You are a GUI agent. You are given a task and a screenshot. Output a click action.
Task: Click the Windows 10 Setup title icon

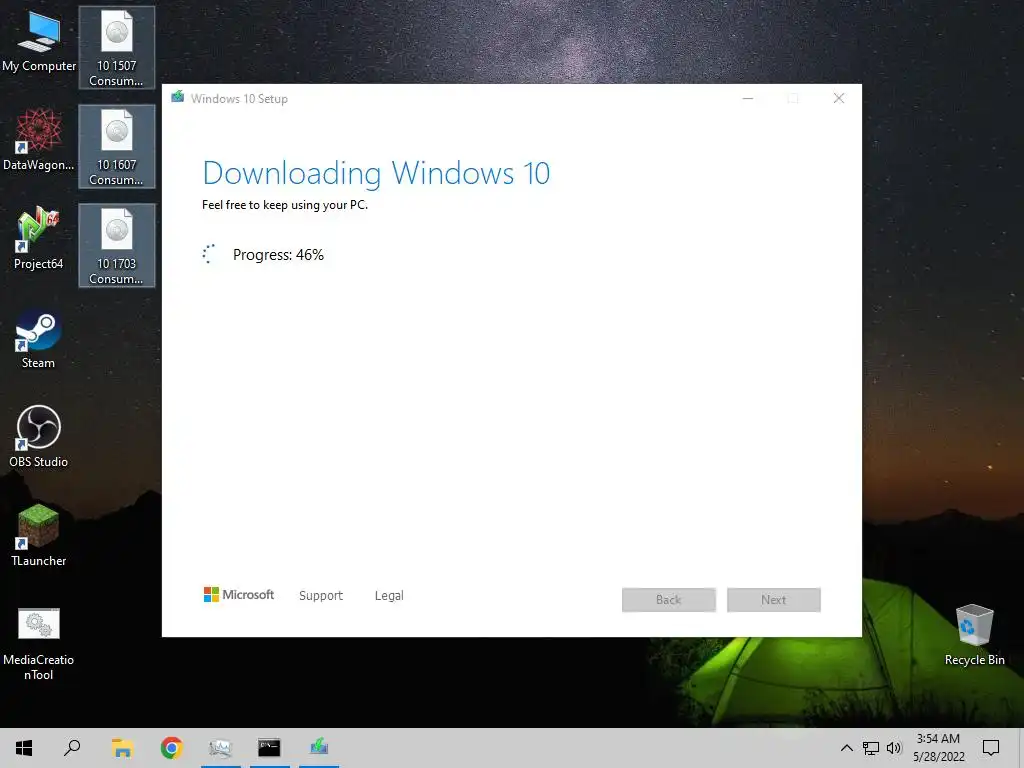point(178,98)
